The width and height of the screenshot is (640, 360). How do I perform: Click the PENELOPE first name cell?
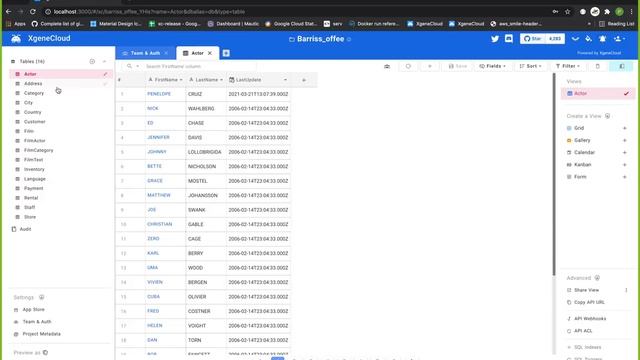click(x=165, y=94)
